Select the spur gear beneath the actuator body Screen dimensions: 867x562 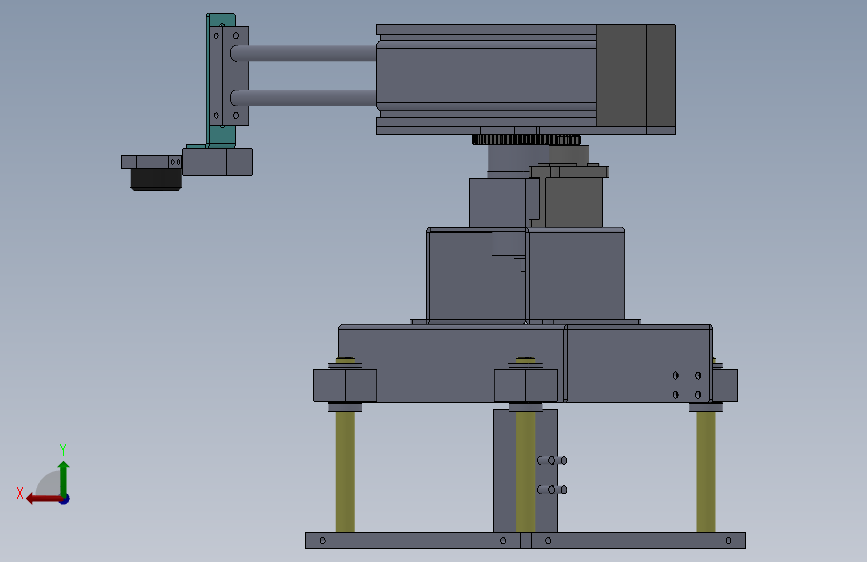526,139
